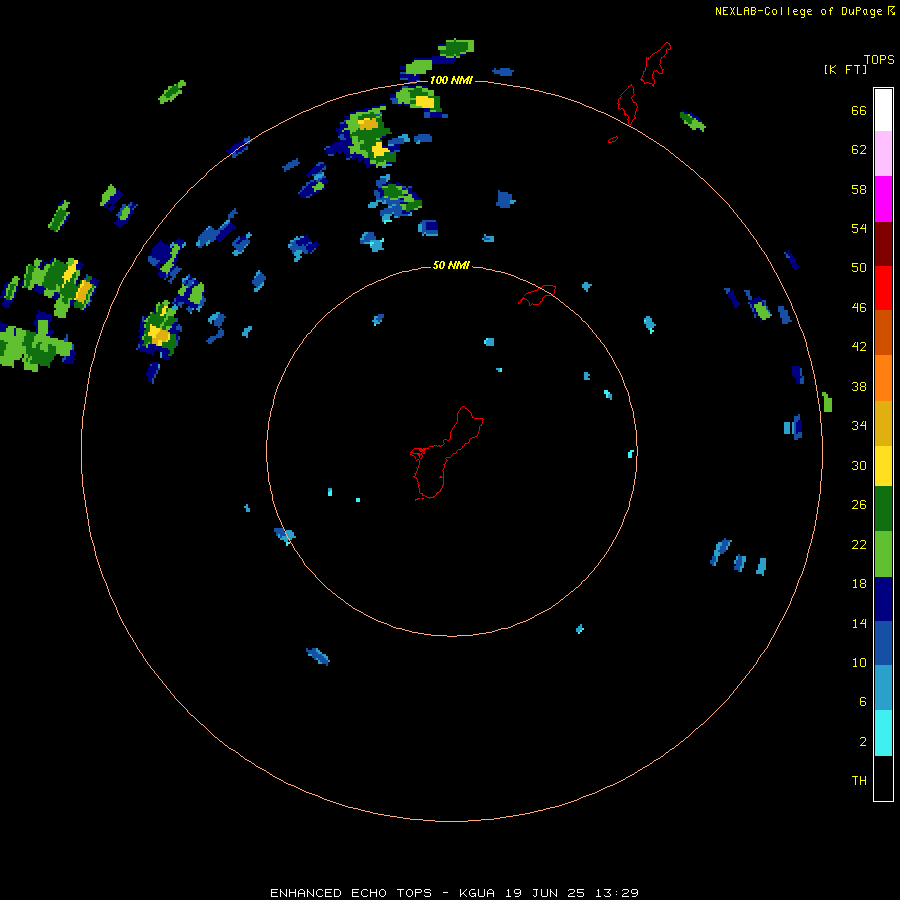Click the bright red legend swatch
The width and height of the screenshot is (900, 900).
click(x=883, y=288)
